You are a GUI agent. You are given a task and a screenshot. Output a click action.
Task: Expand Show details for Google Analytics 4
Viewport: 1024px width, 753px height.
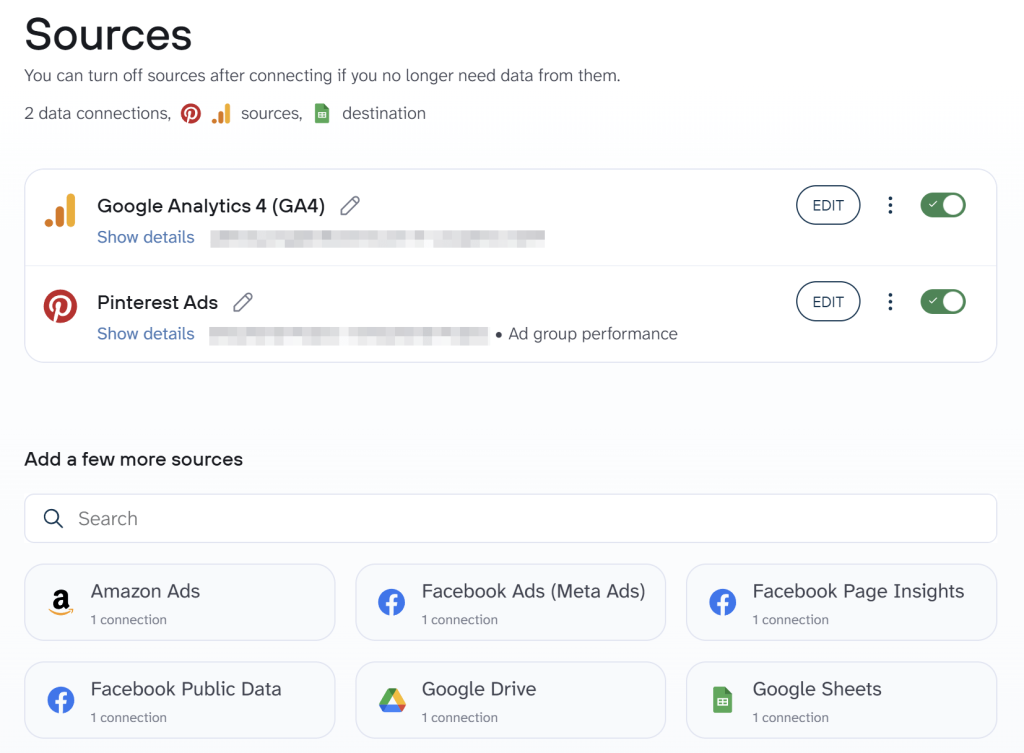point(146,237)
